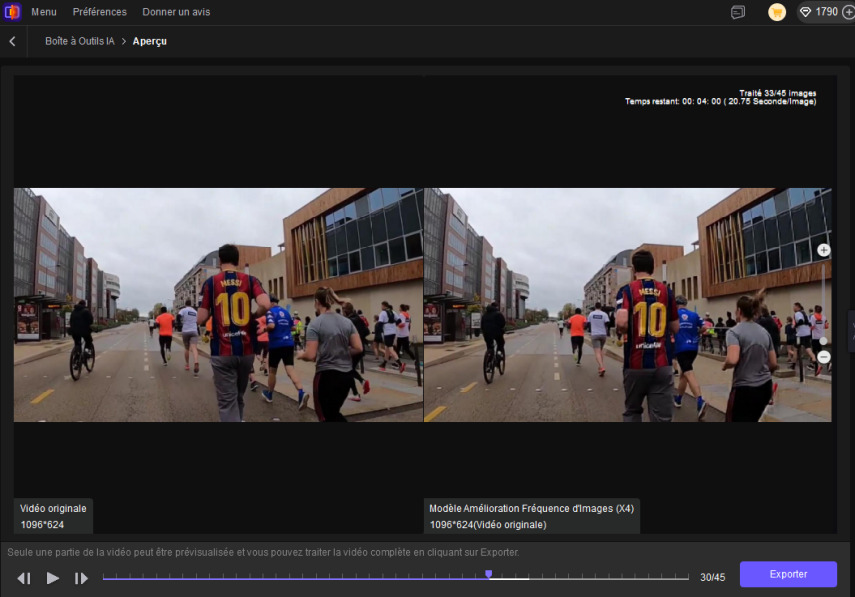Play the preview video
The width and height of the screenshot is (855, 597).
tap(52, 577)
